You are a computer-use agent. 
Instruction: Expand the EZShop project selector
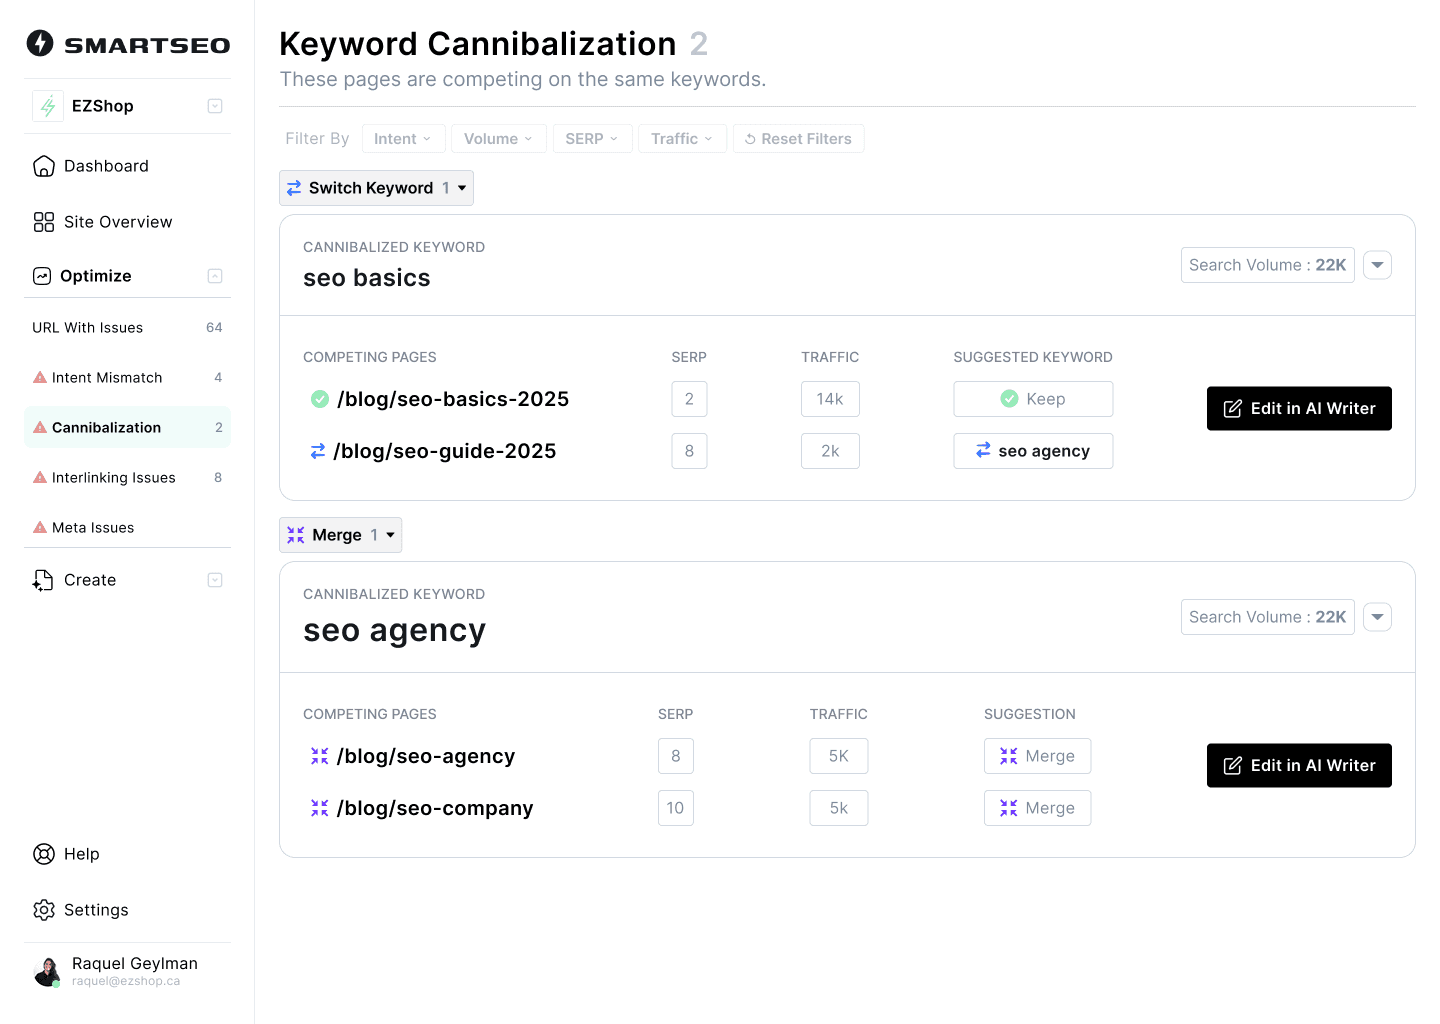click(x=215, y=106)
